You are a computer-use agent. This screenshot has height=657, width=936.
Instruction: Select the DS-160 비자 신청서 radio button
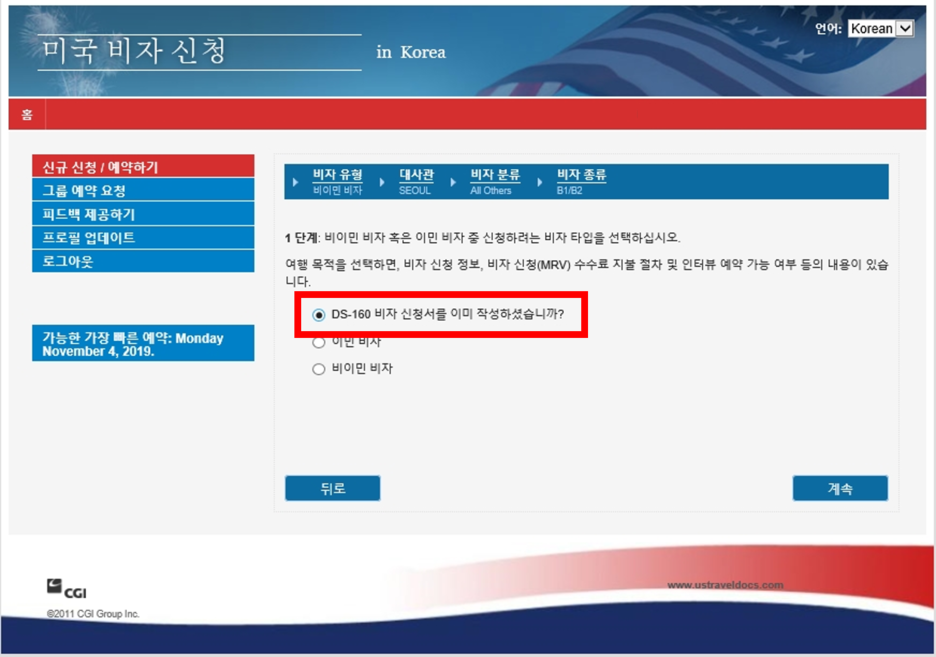319,314
